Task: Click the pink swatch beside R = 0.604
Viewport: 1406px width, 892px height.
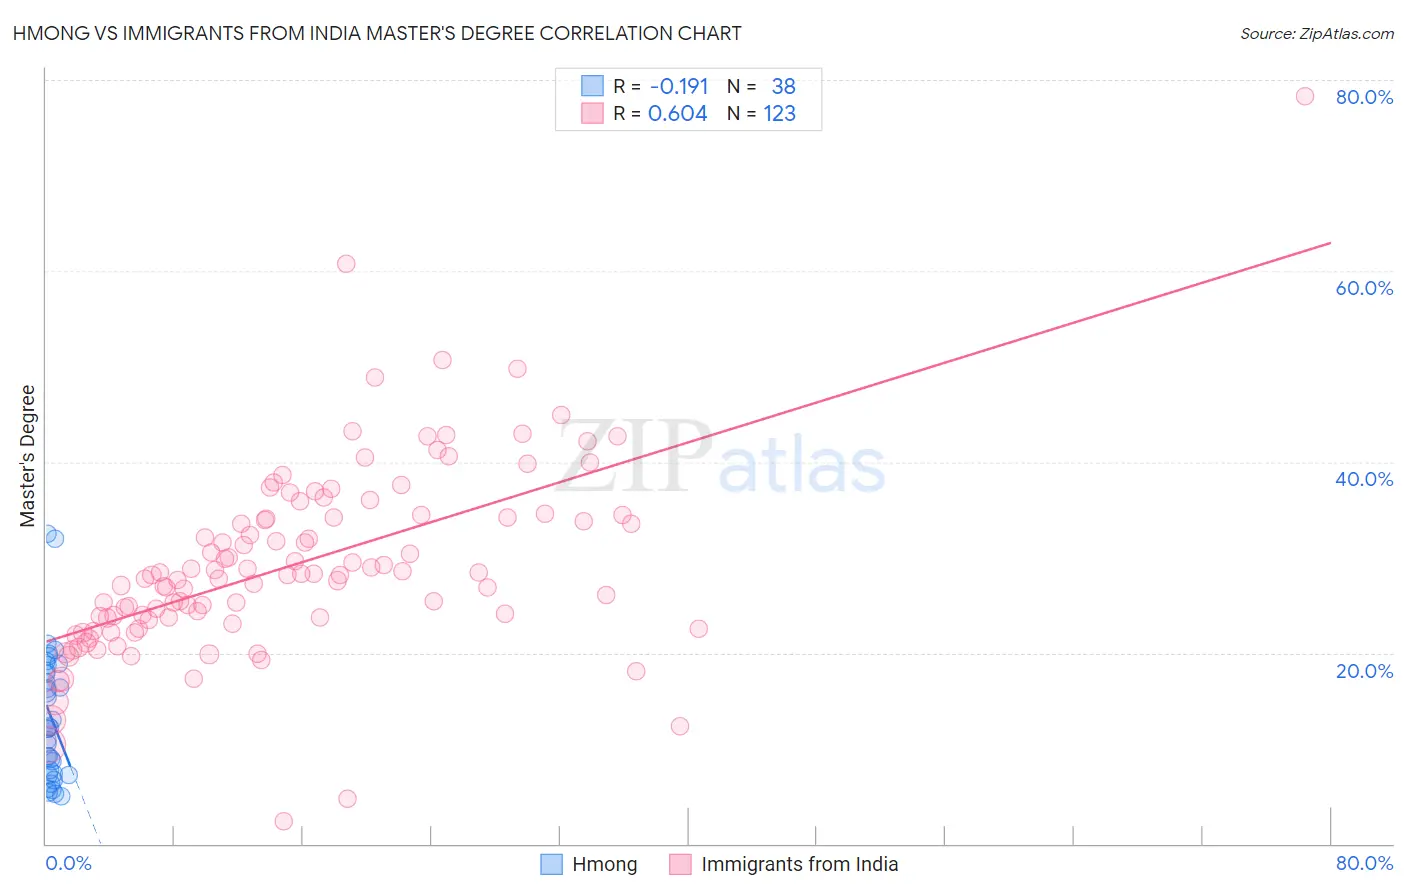Action: click(592, 113)
